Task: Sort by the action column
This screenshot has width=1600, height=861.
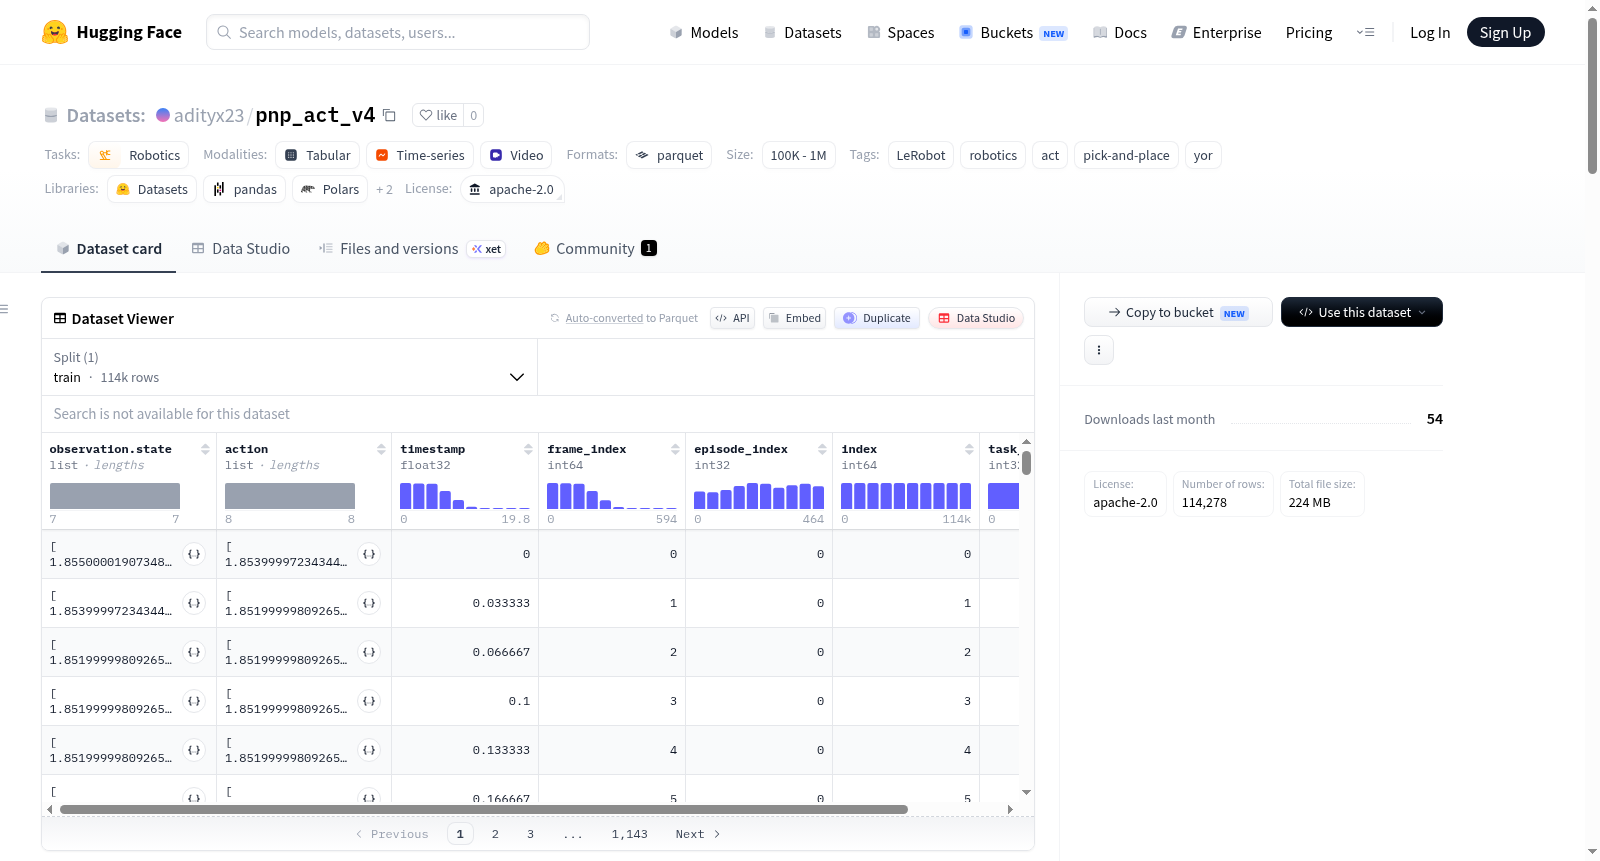Action: coord(381,449)
